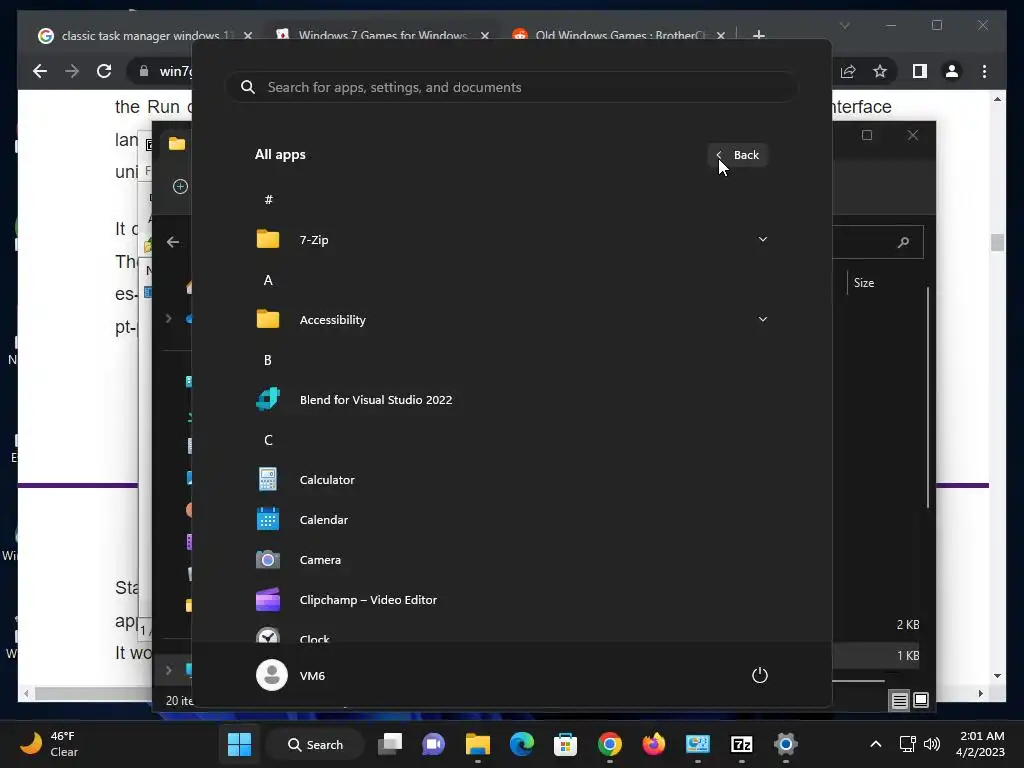Launch the Camera app icon
Image resolution: width=1024 pixels, height=768 pixels.
tap(268, 560)
